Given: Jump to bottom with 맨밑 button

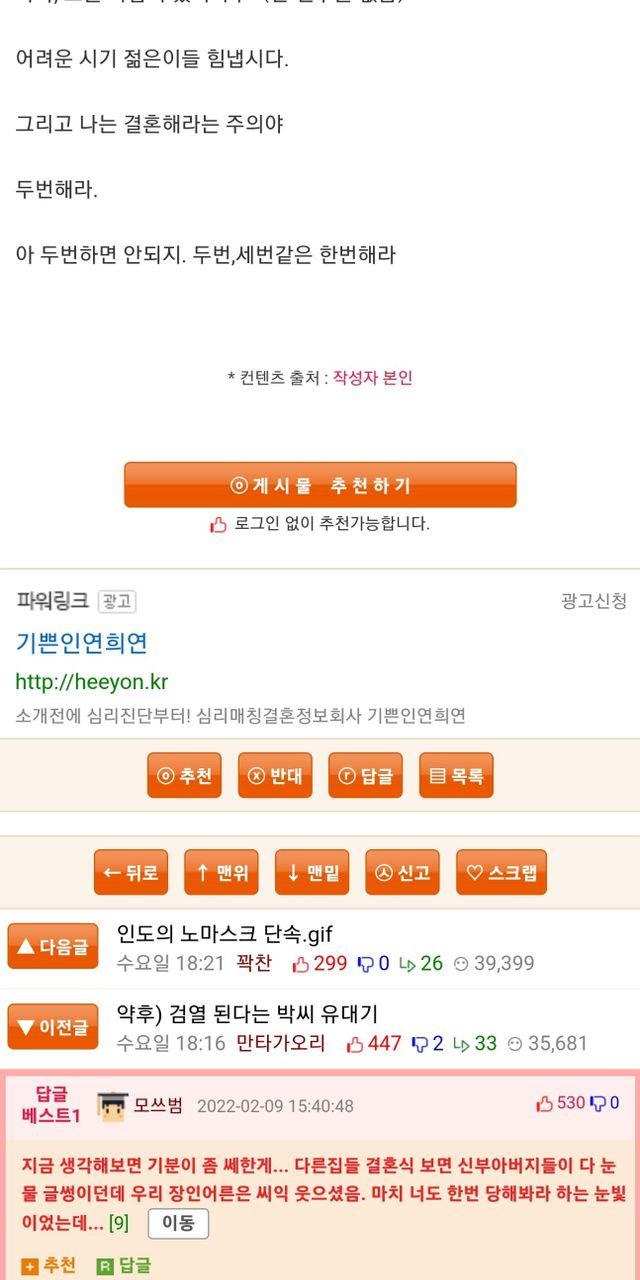Looking at the screenshot, I should [x=311, y=872].
